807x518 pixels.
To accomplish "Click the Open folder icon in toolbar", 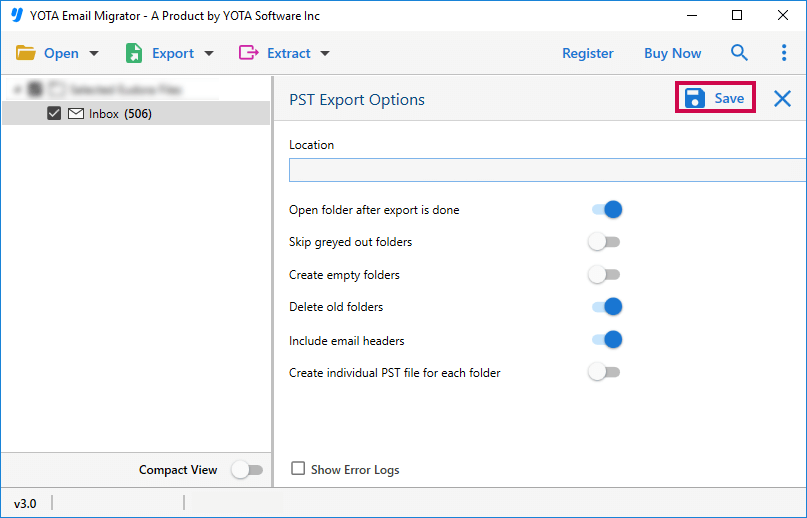I will [26, 53].
